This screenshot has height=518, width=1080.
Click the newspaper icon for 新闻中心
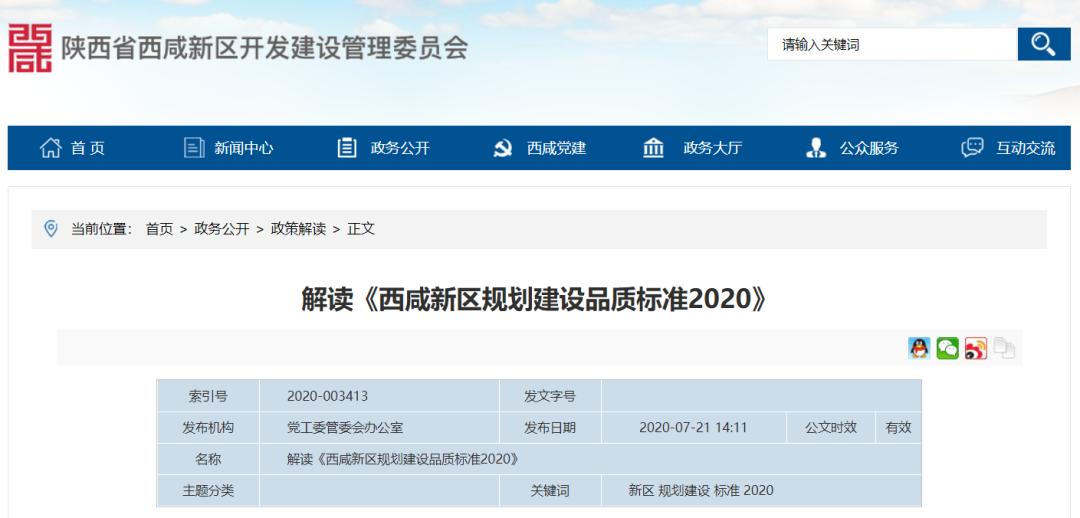coord(194,147)
